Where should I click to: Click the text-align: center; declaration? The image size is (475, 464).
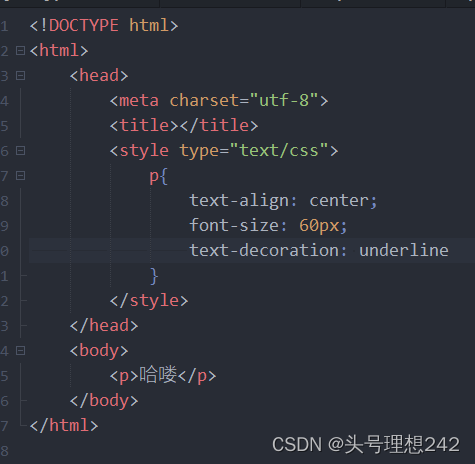click(283, 201)
